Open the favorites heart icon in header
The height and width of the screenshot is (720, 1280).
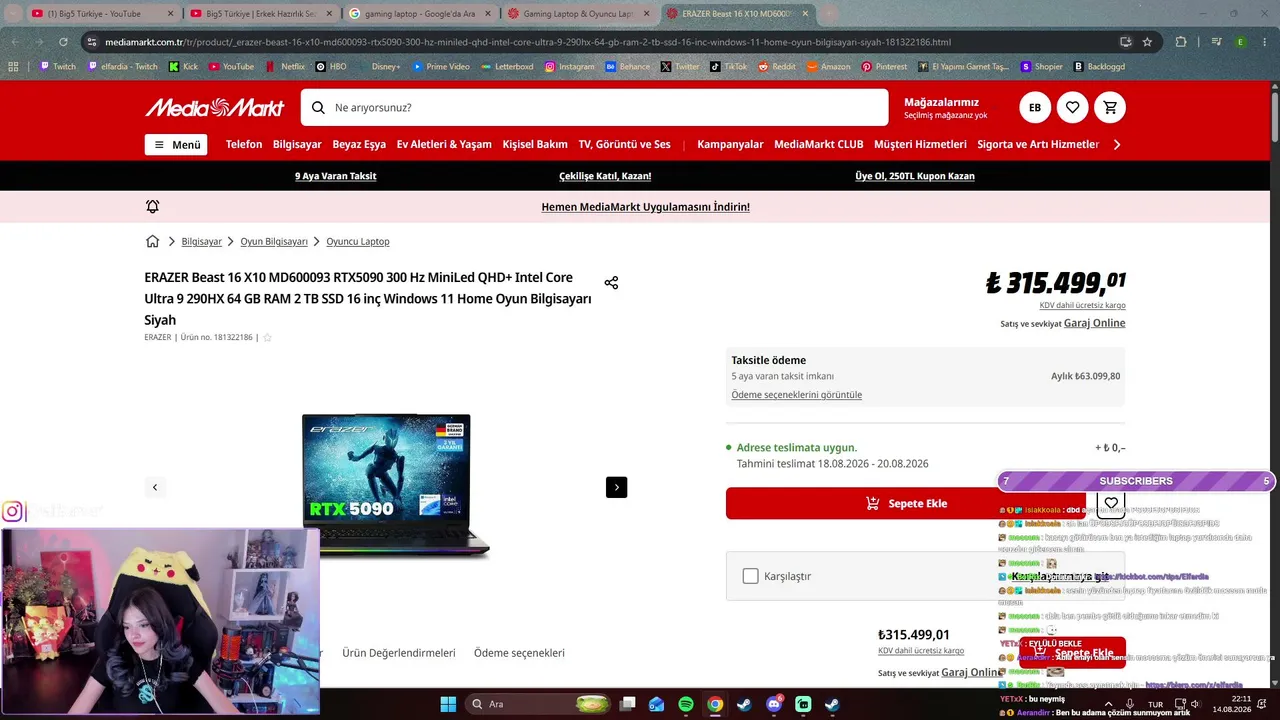click(1072, 107)
